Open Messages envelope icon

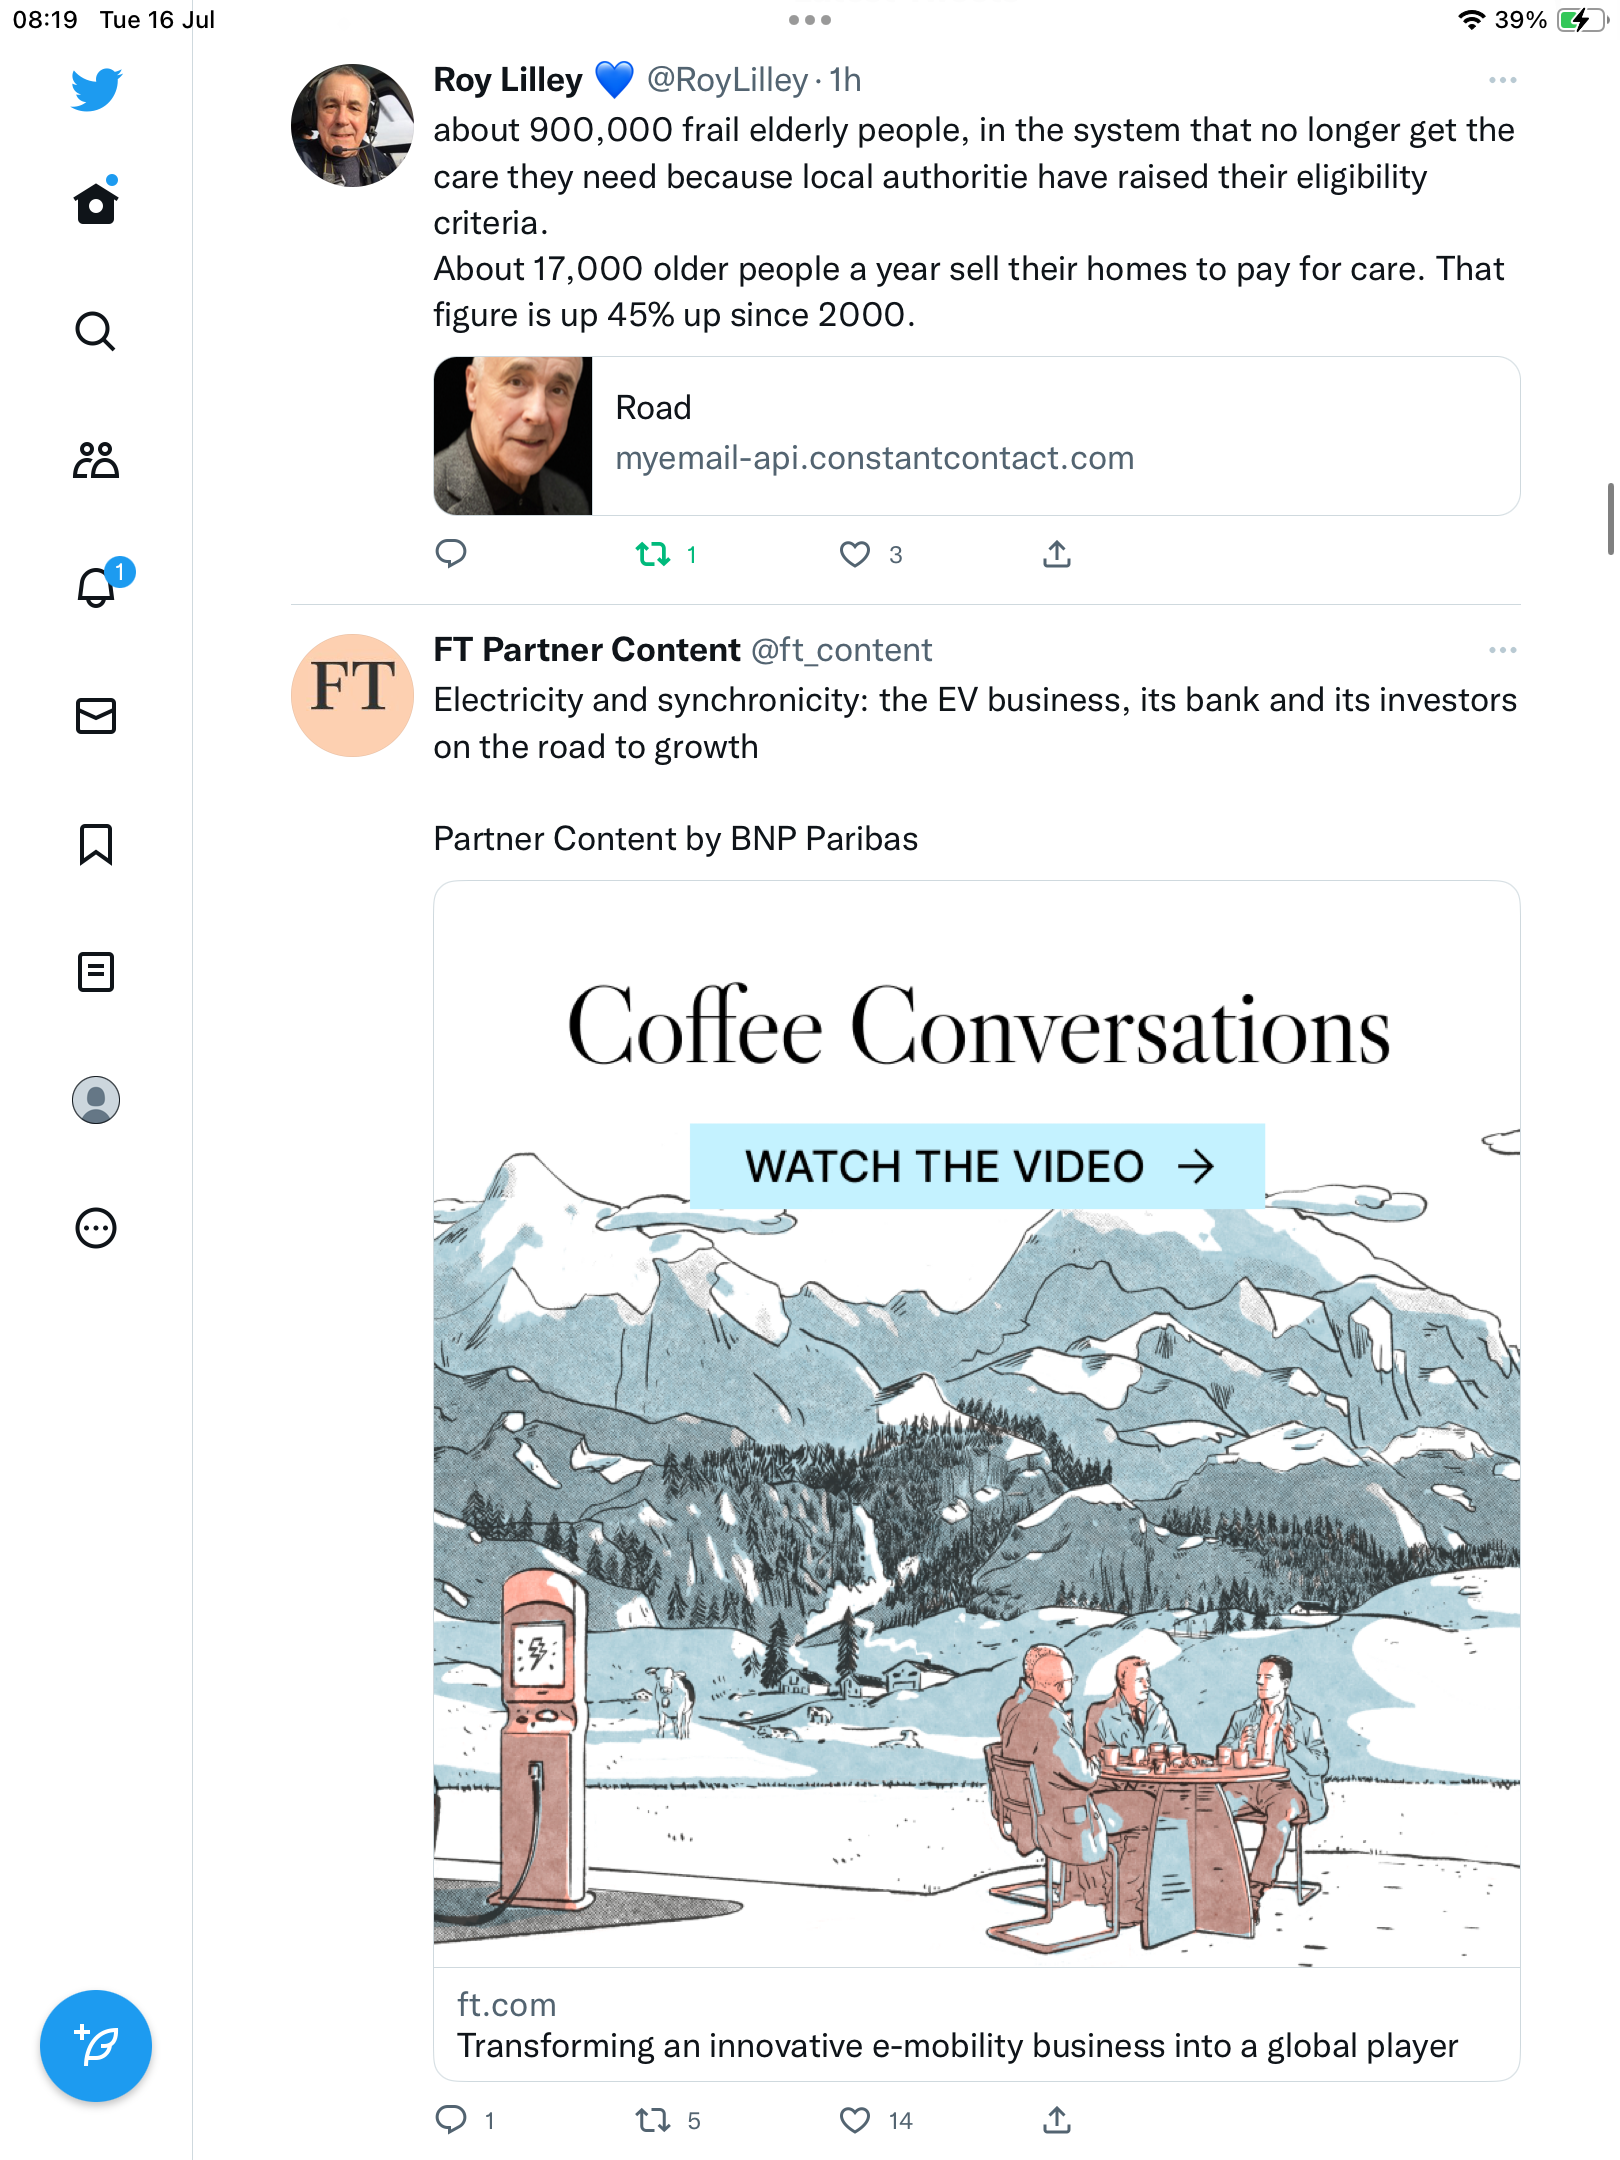96,716
